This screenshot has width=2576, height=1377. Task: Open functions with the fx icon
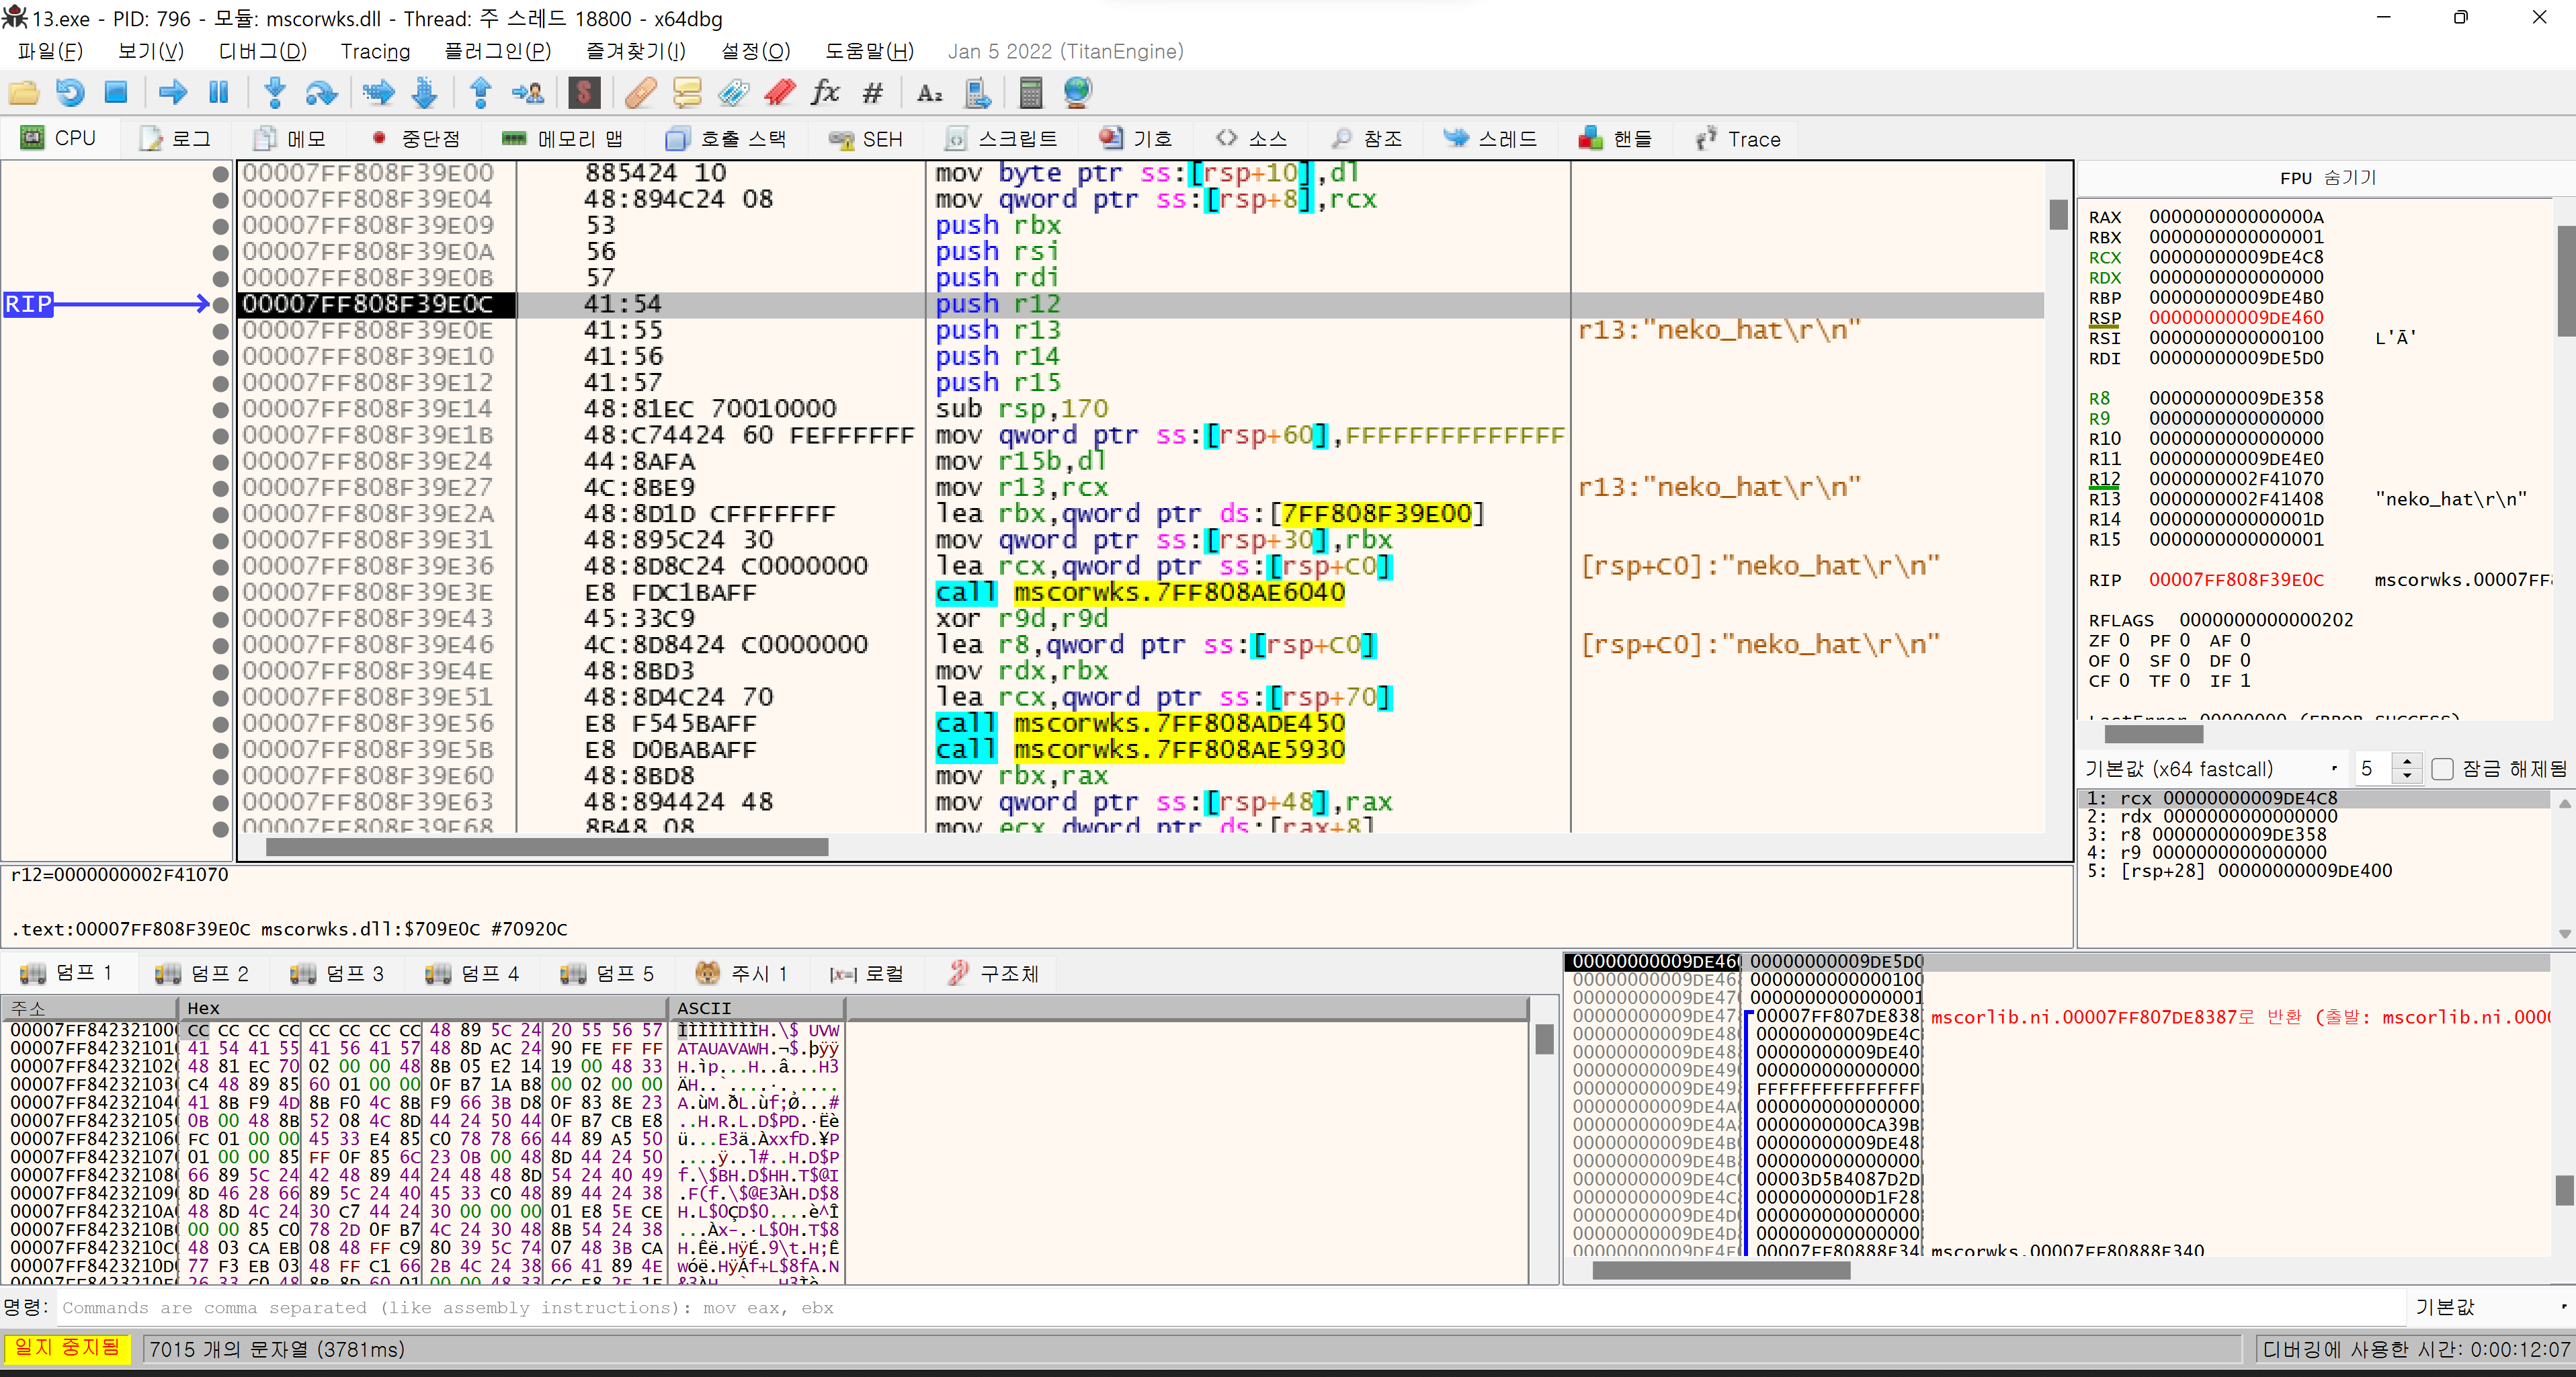click(x=825, y=93)
